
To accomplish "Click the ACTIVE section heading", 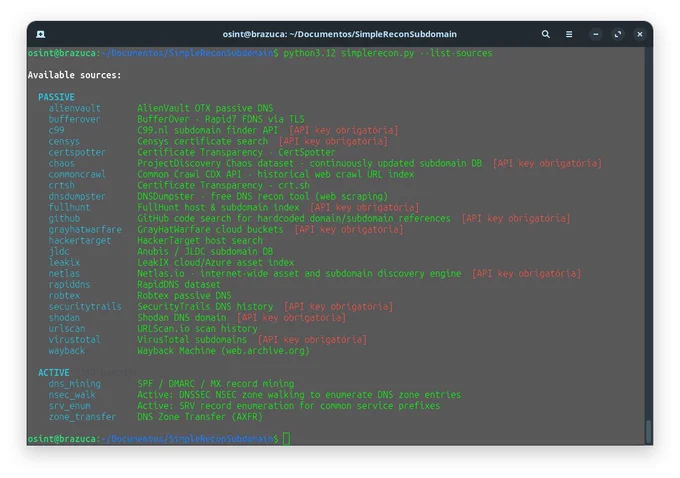I will (54, 373).
